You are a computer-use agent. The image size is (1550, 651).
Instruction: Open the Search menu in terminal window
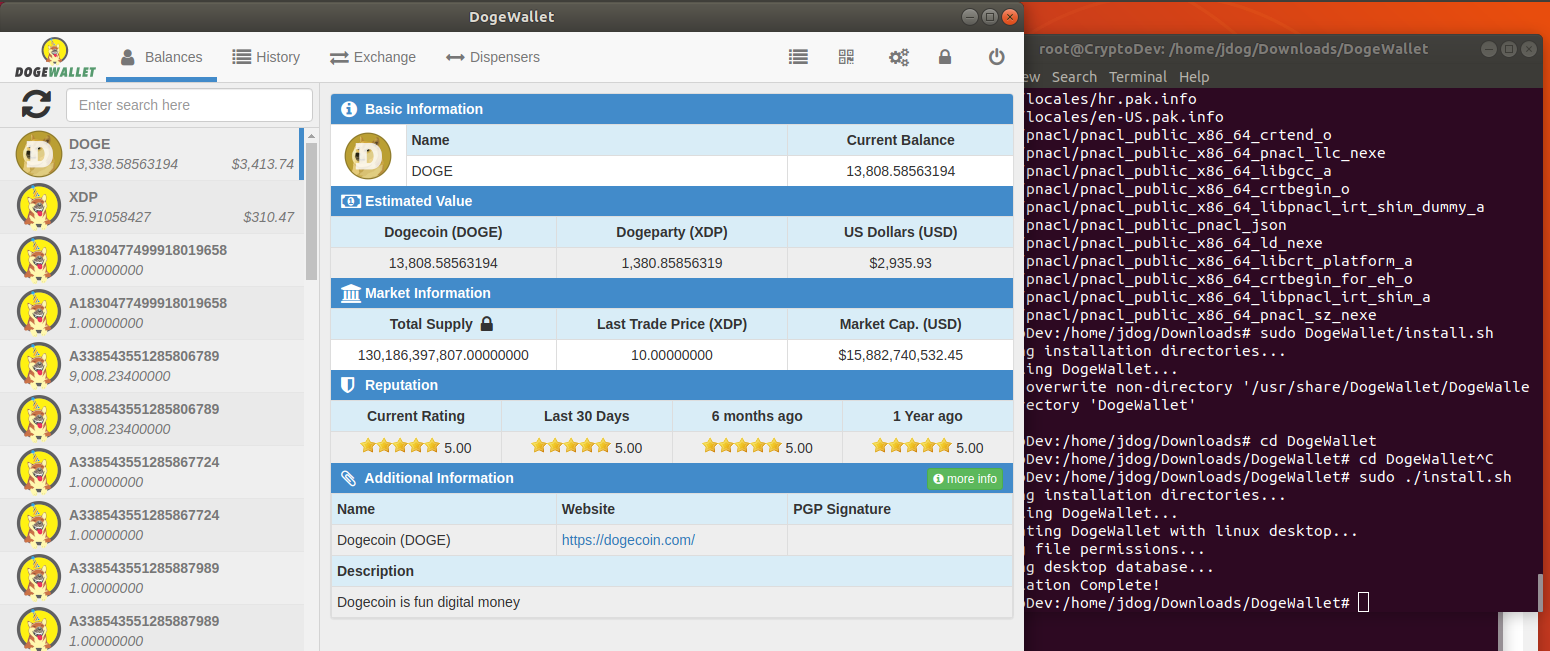click(x=1074, y=77)
